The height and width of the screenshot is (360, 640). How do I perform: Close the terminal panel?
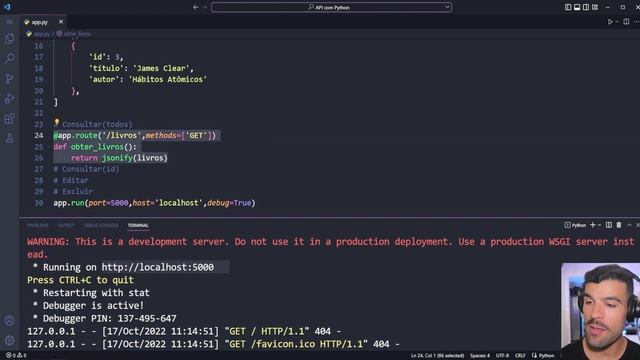coord(638,225)
